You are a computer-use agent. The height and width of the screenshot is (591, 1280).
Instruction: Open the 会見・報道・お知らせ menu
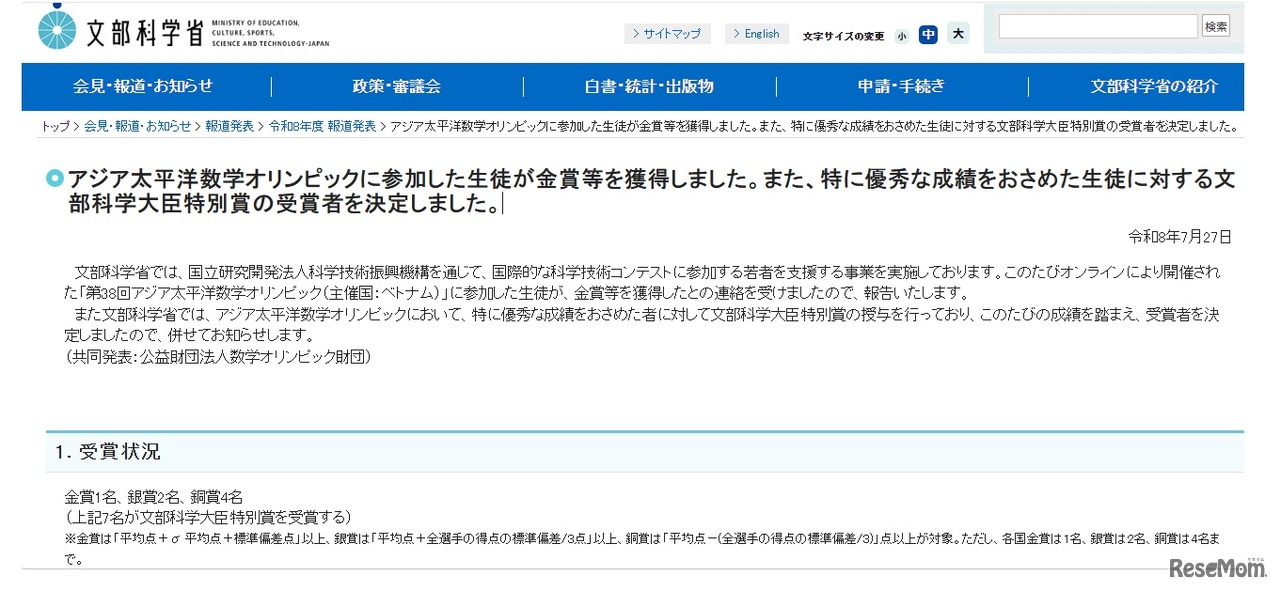143,86
